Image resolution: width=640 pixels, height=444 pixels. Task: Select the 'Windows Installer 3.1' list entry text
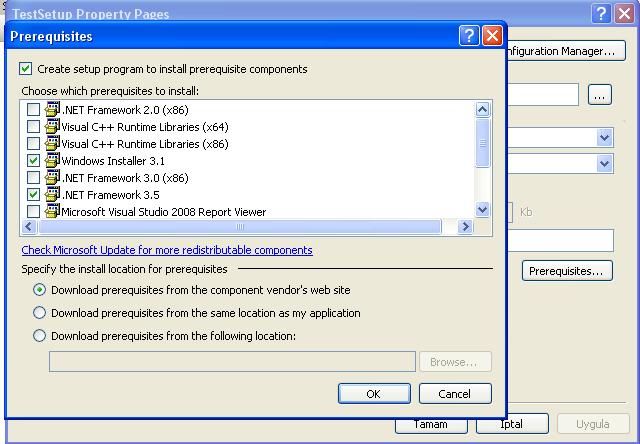coord(113,161)
